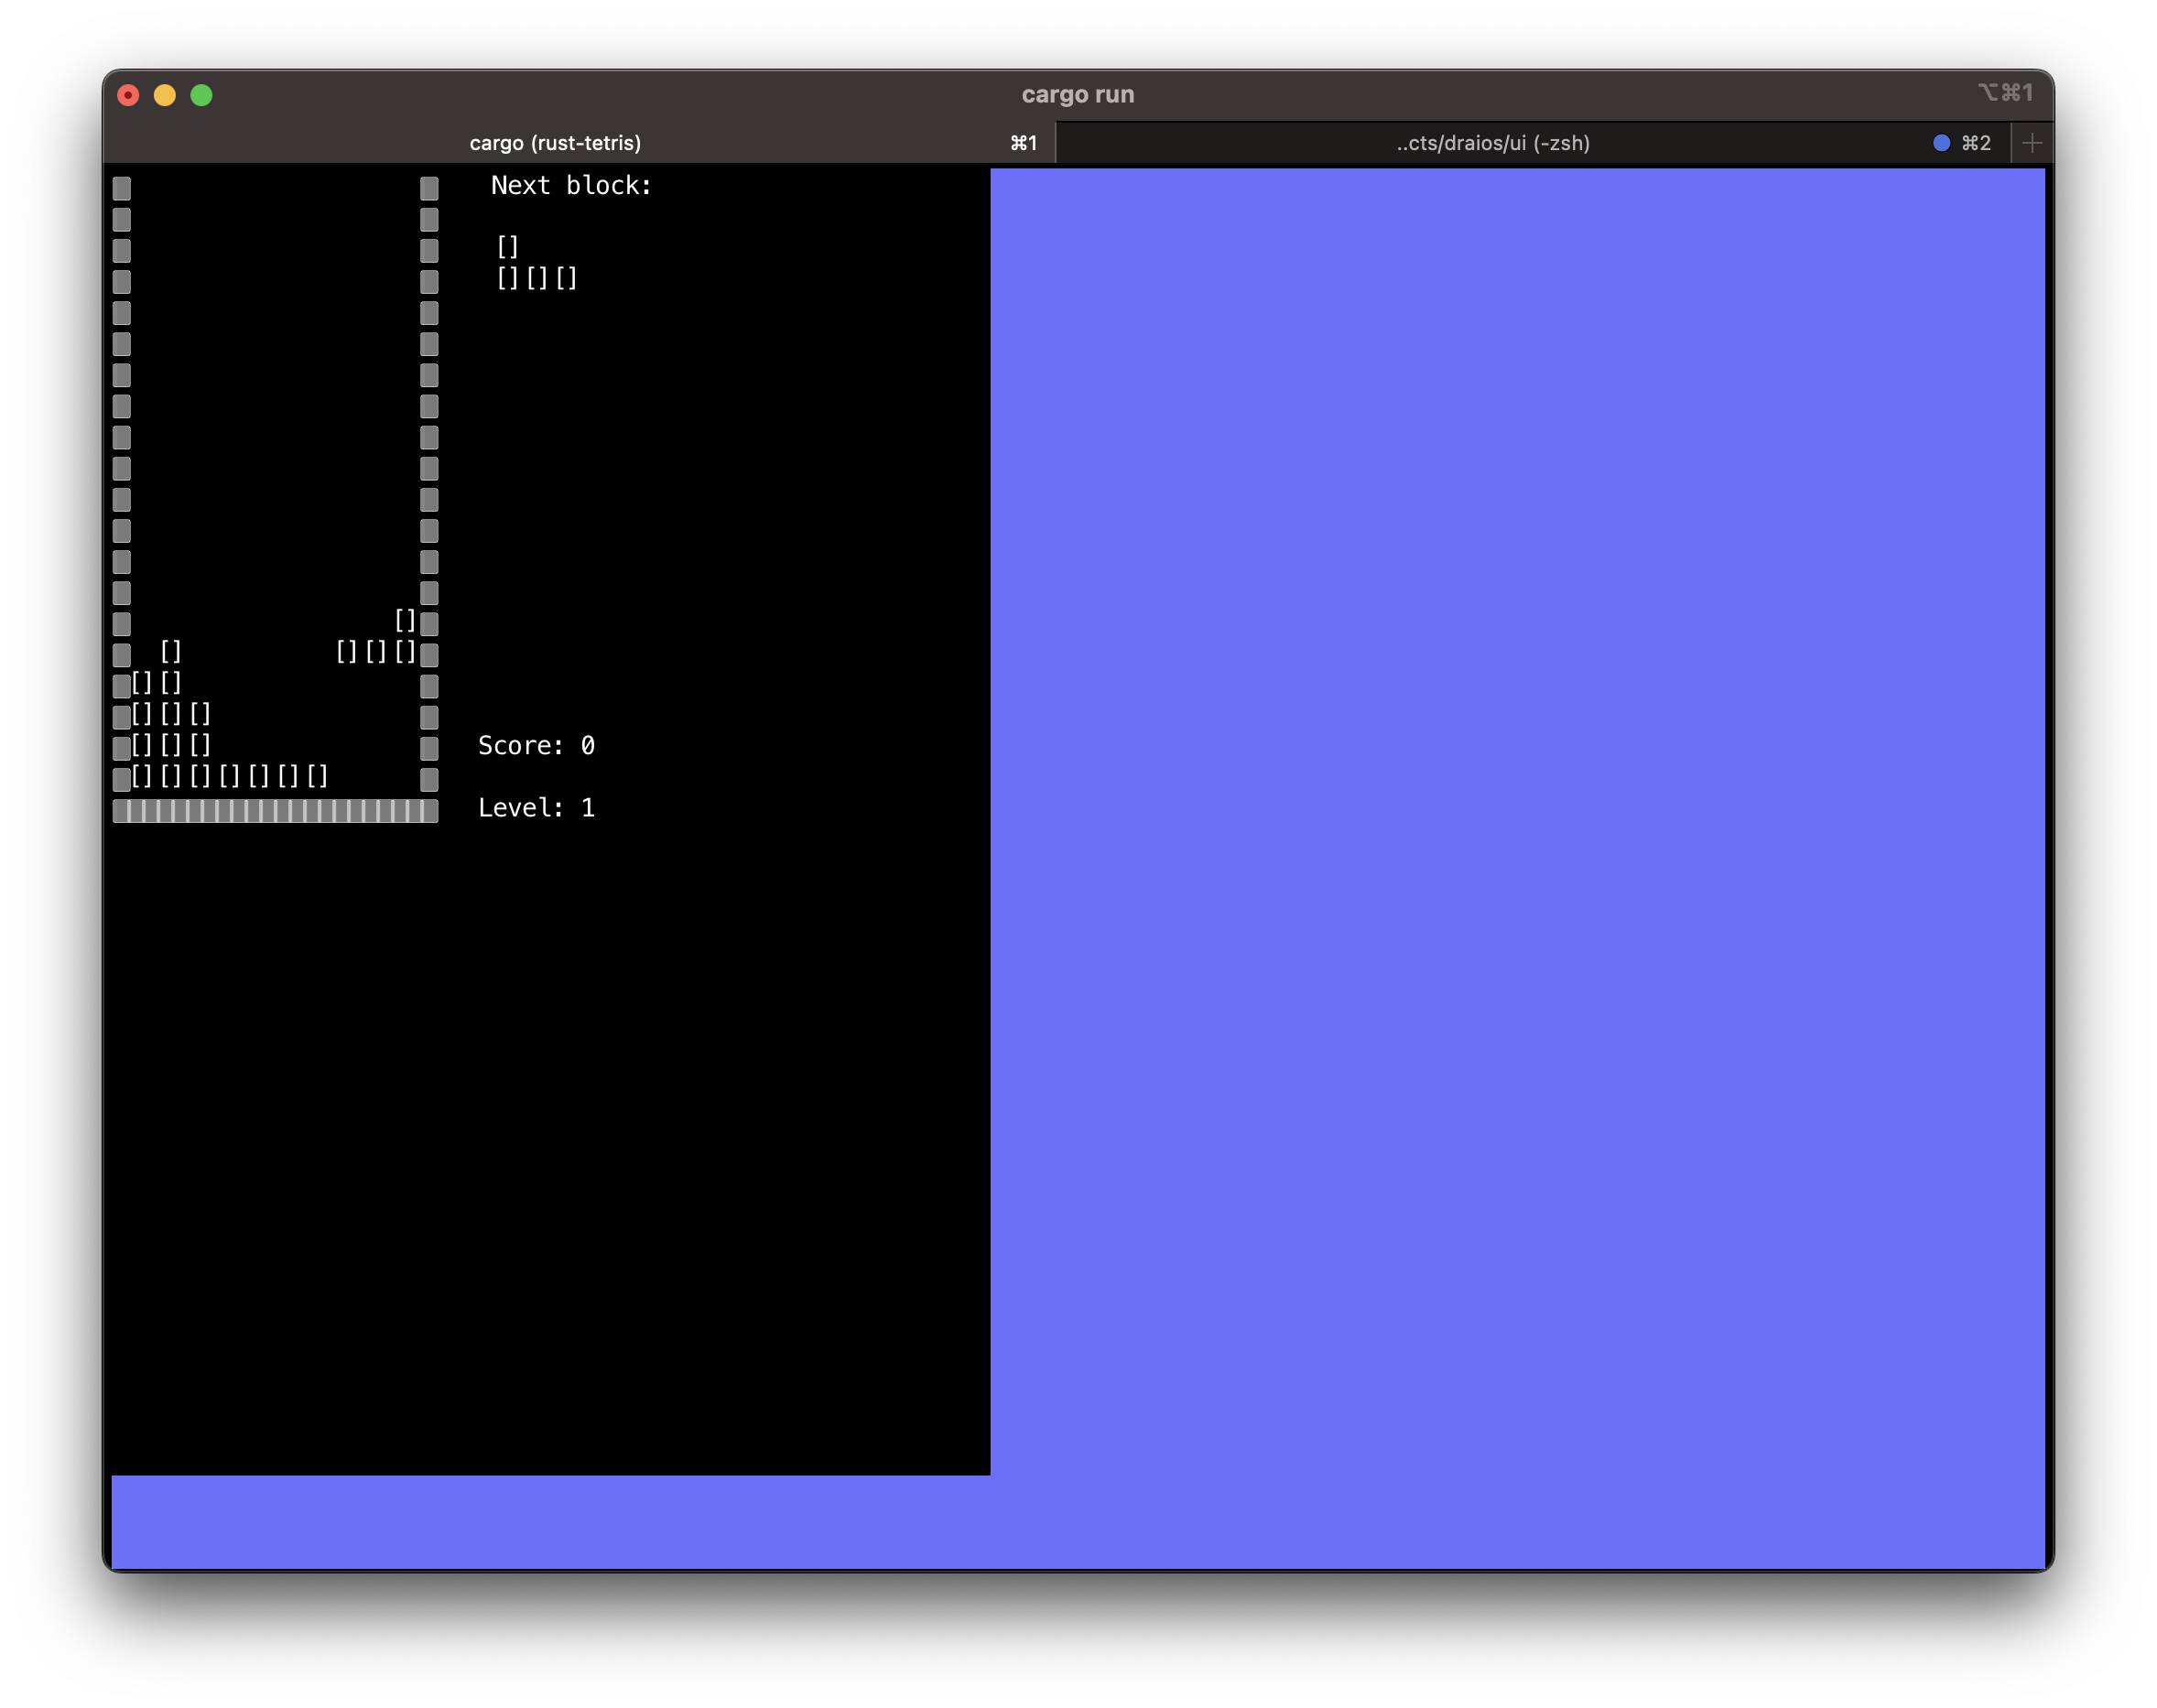2157x1708 pixels.
Task: Click the 'Level: 1' text
Action: click(x=536, y=808)
